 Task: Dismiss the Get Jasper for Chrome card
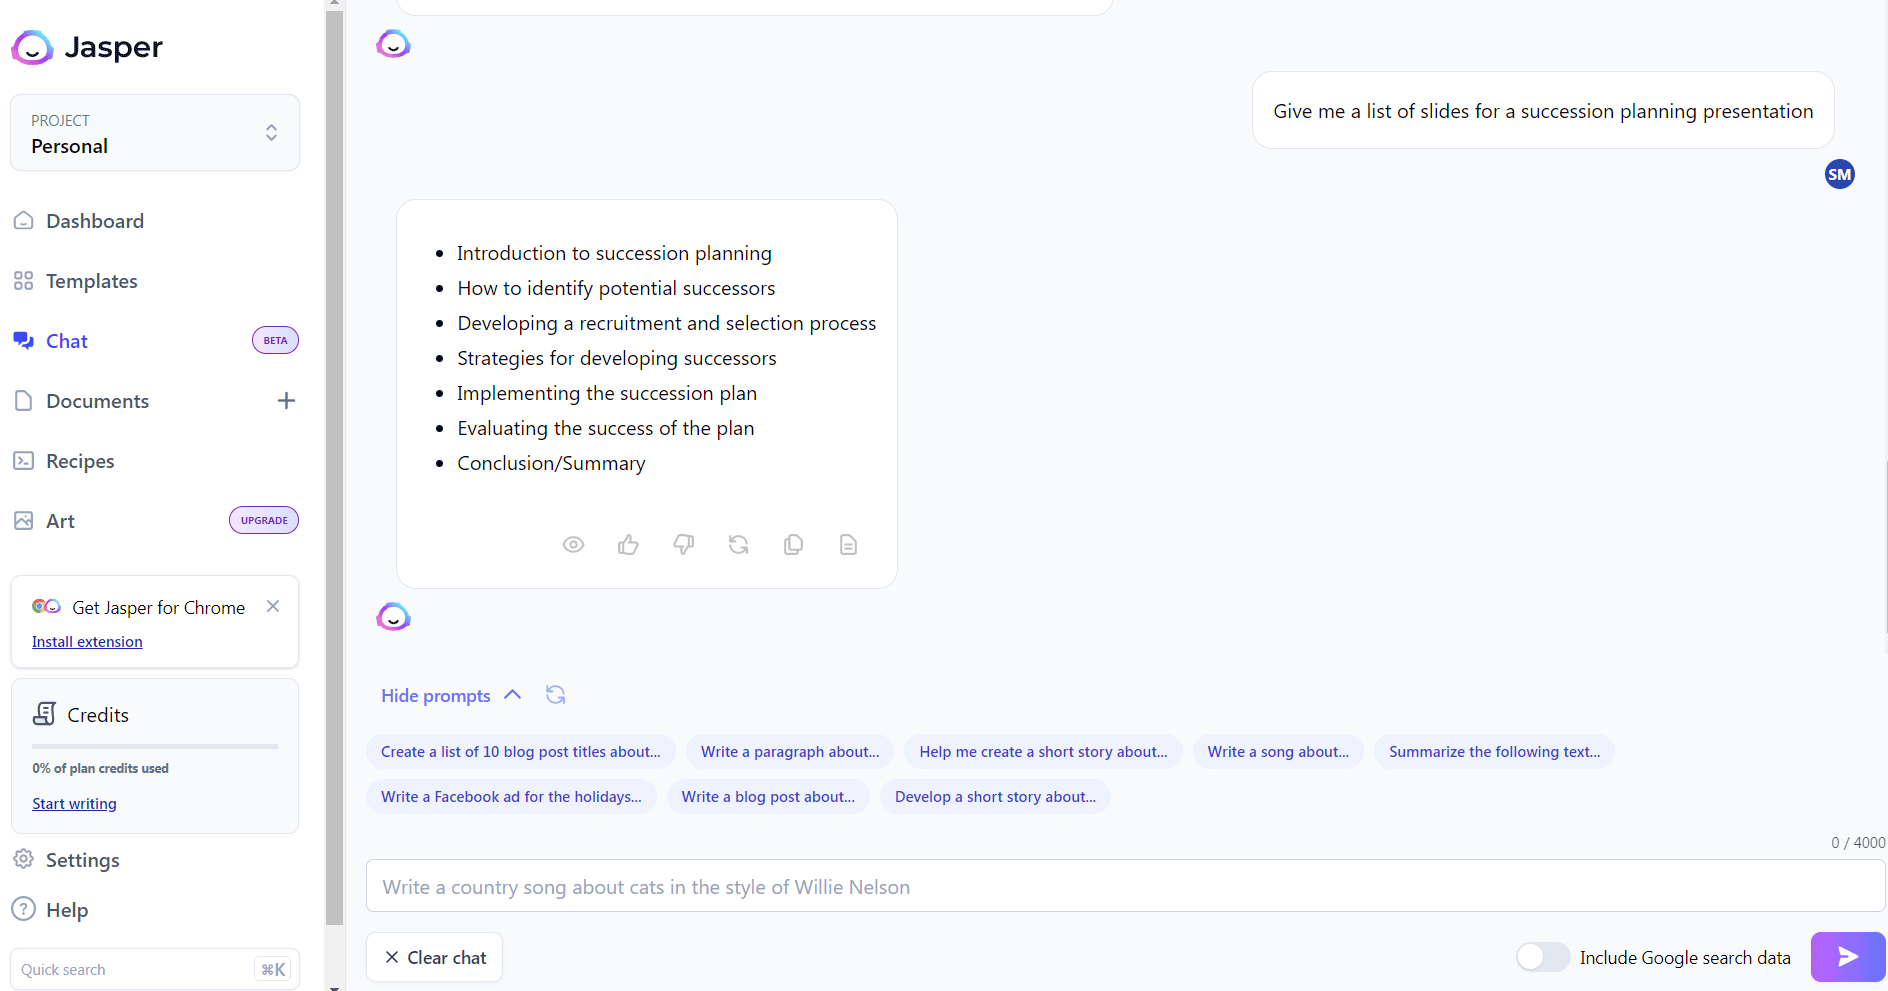[273, 606]
